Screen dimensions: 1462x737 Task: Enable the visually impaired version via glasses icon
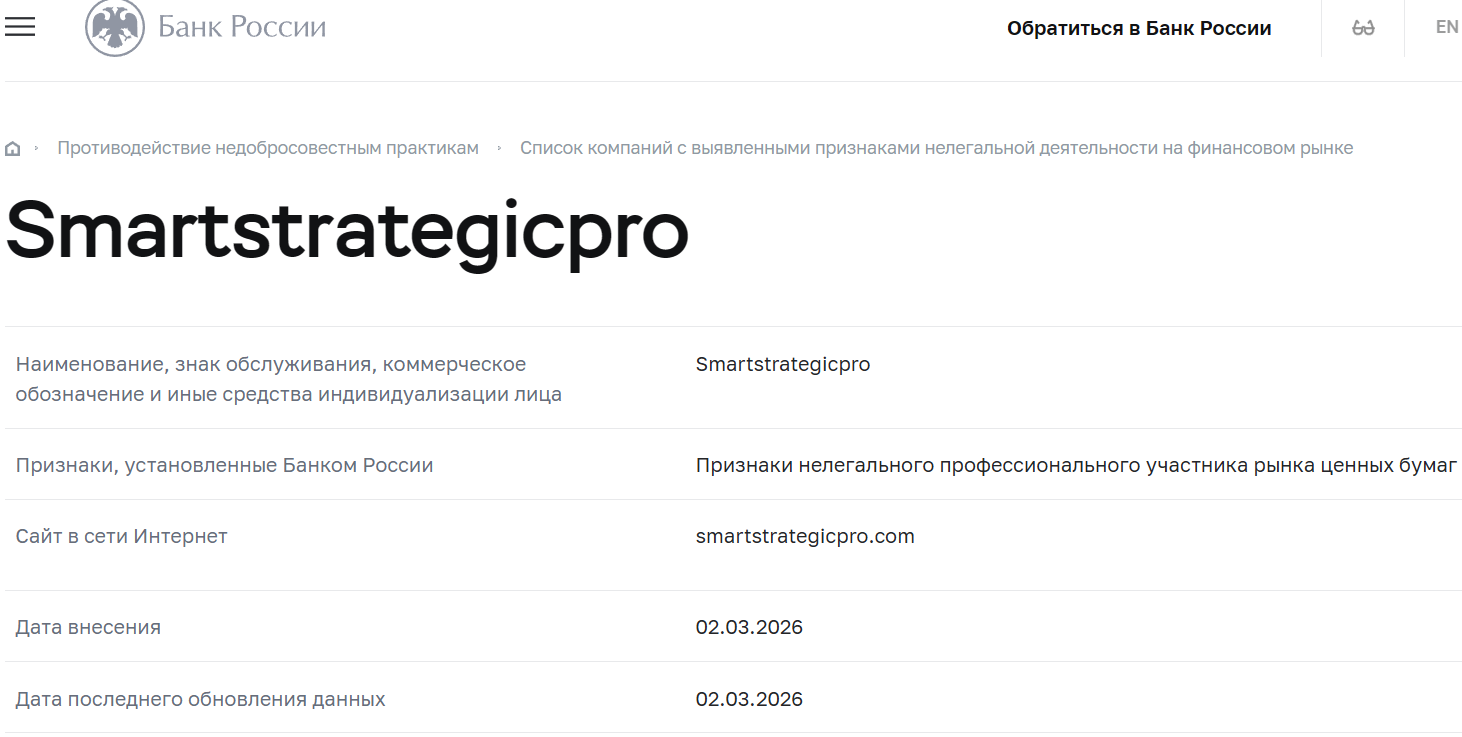click(1361, 27)
